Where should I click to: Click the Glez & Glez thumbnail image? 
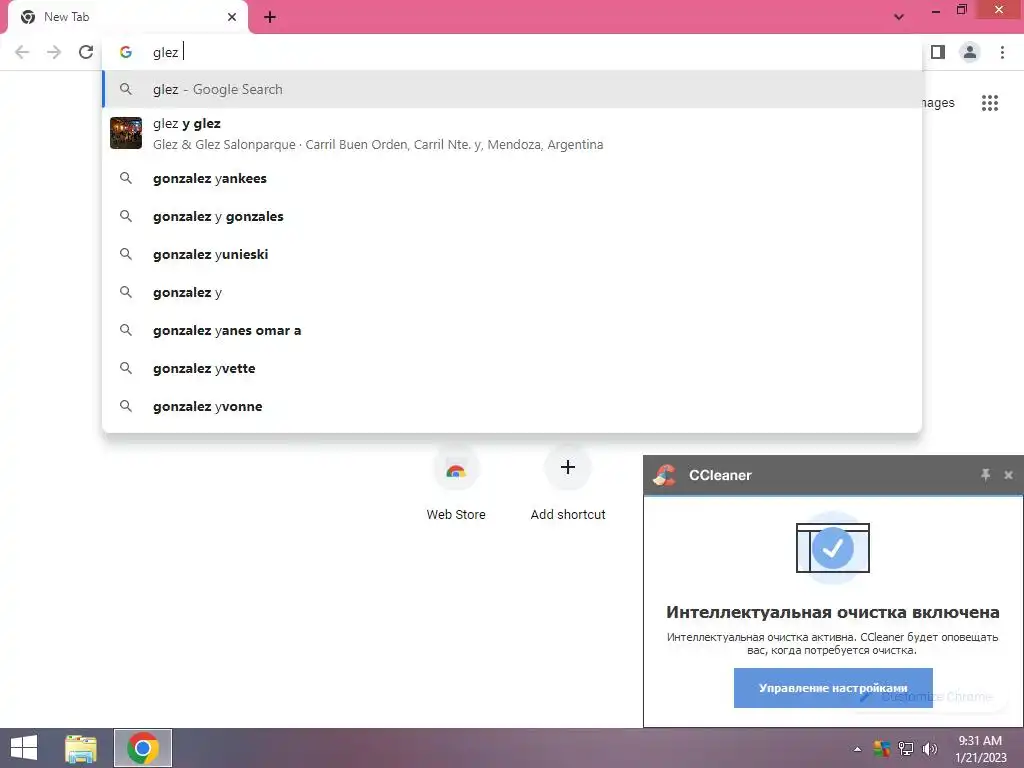point(126,133)
